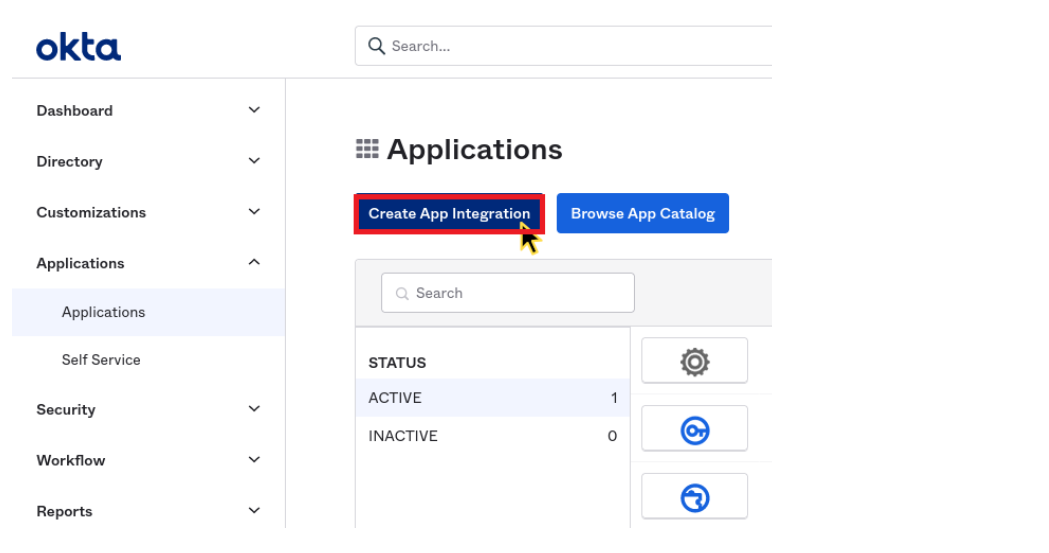Open Workflow in the sidebar

coord(71,460)
